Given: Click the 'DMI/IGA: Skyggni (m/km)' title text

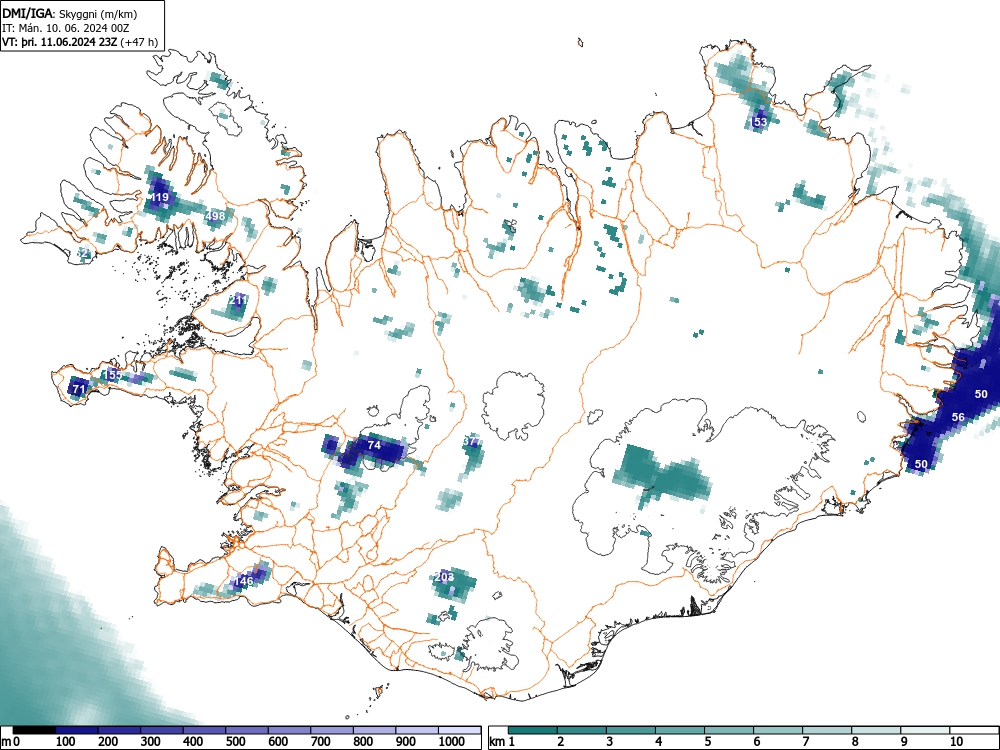Looking at the screenshot, I should (x=70, y=13).
